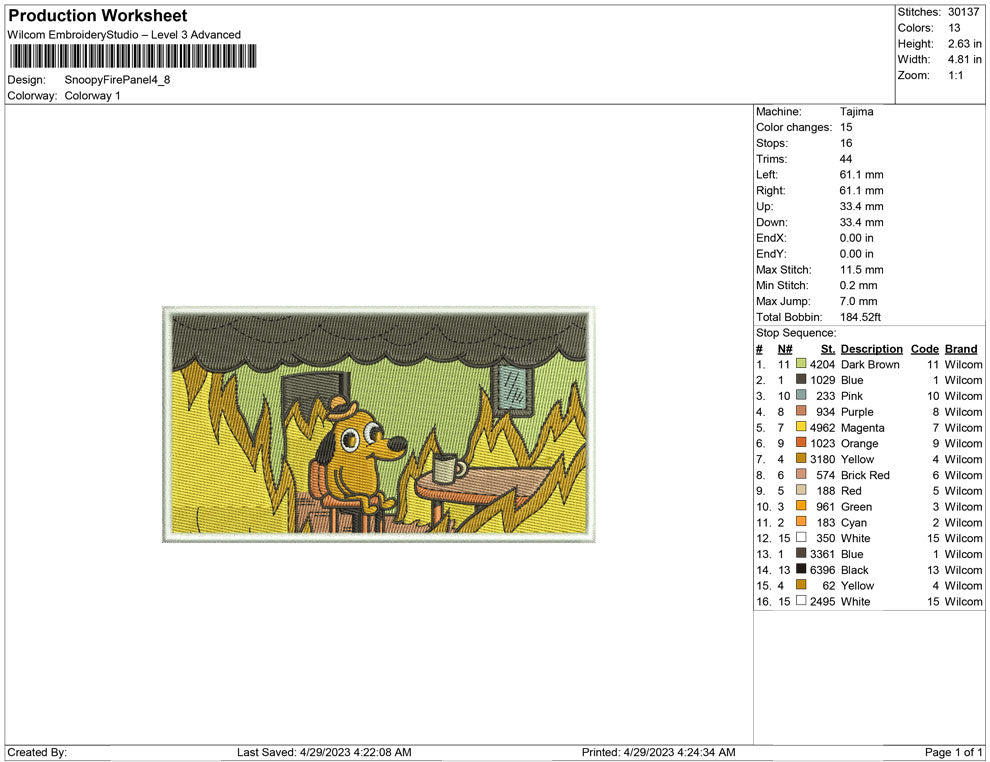Click the design name SnoopyFirePanel4_8
This screenshot has height=762, width=990.
117,80
